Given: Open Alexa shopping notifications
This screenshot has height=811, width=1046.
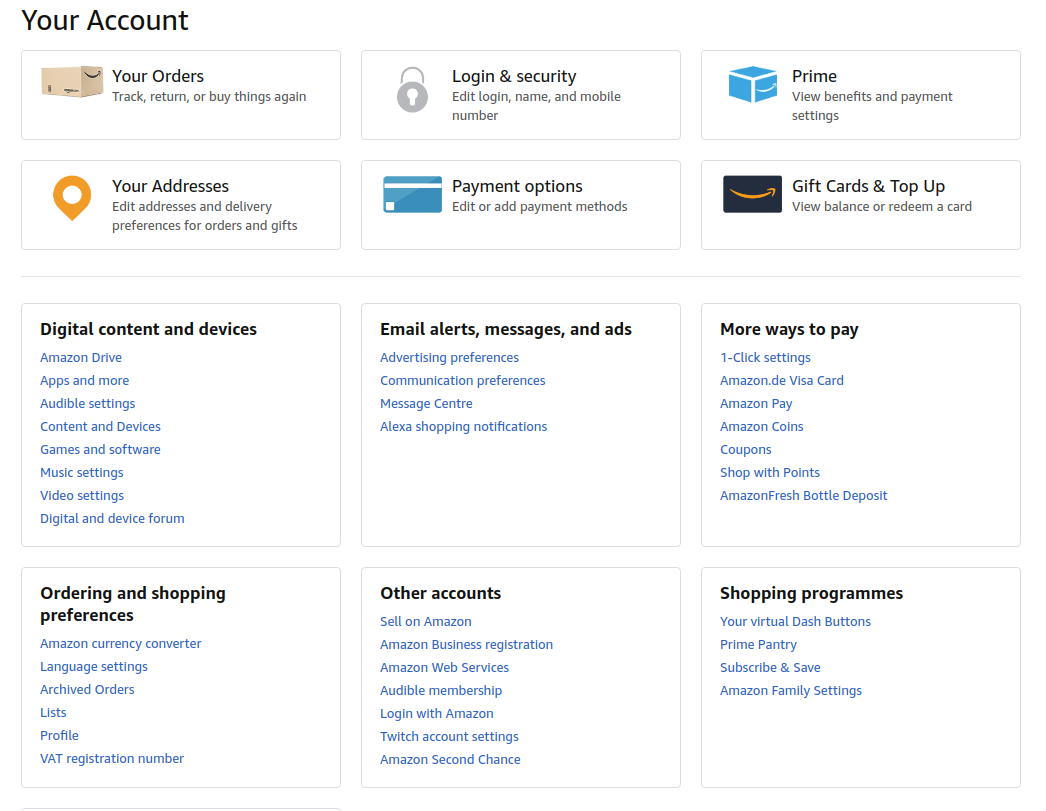Looking at the screenshot, I should tap(464, 427).
